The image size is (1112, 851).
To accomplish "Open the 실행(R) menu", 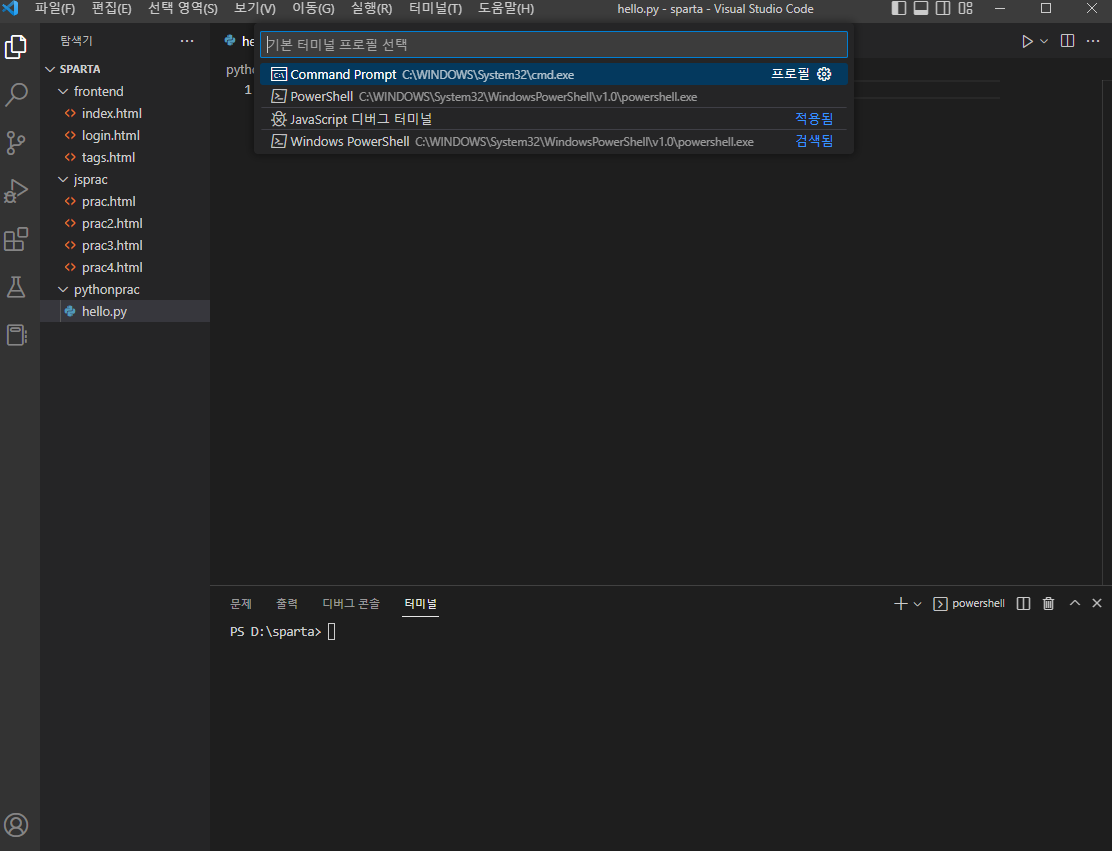I will click(371, 9).
